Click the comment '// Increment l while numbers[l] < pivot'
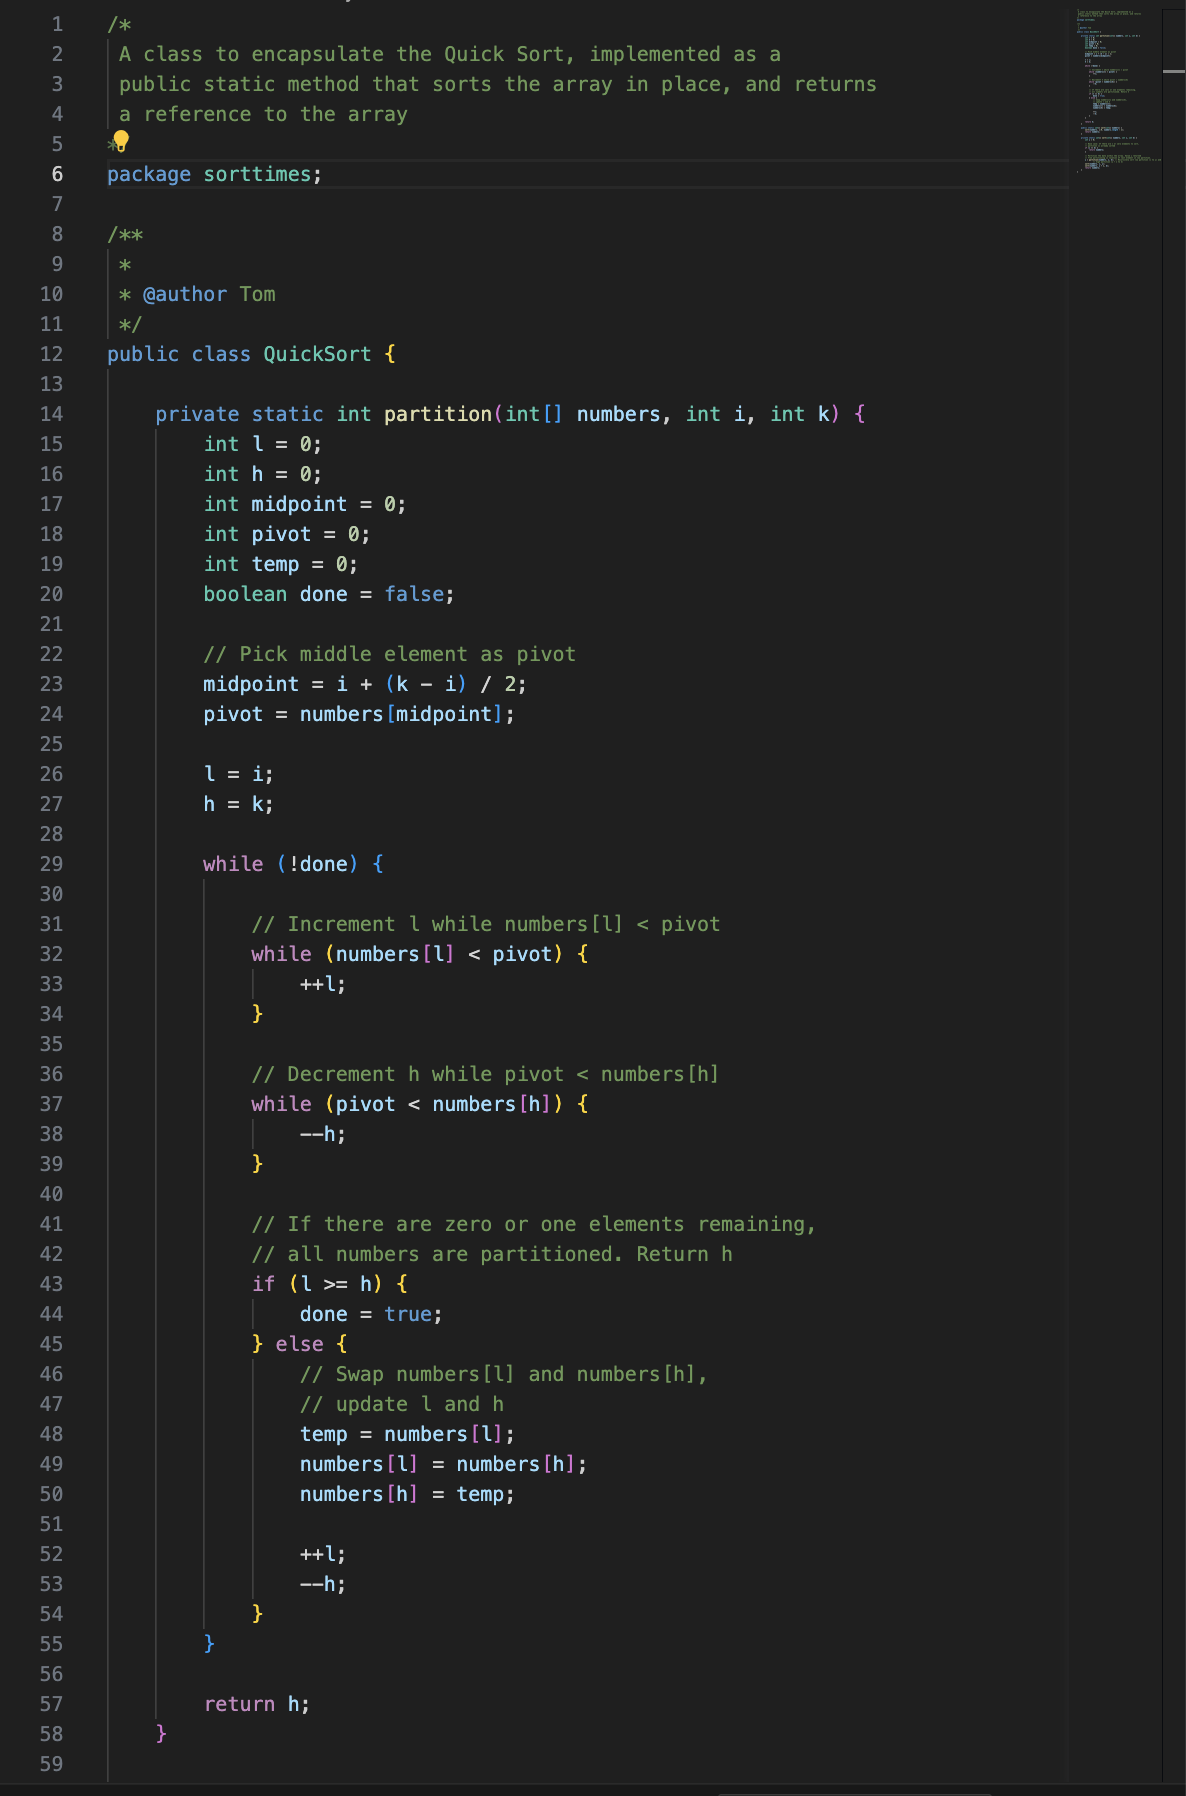 coord(486,924)
